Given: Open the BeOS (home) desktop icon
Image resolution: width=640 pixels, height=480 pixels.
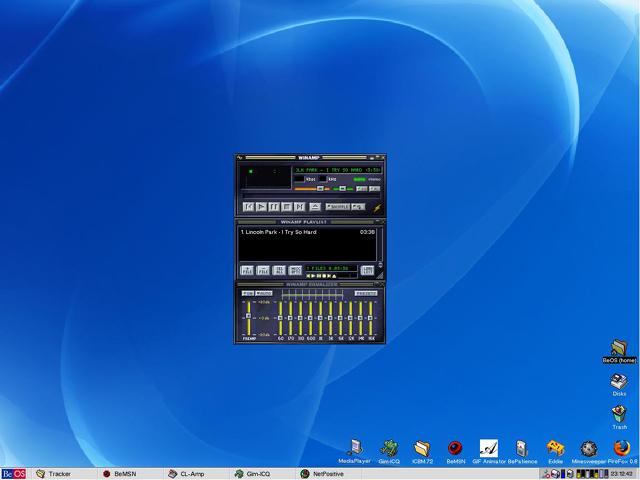Looking at the screenshot, I should [x=619, y=352].
